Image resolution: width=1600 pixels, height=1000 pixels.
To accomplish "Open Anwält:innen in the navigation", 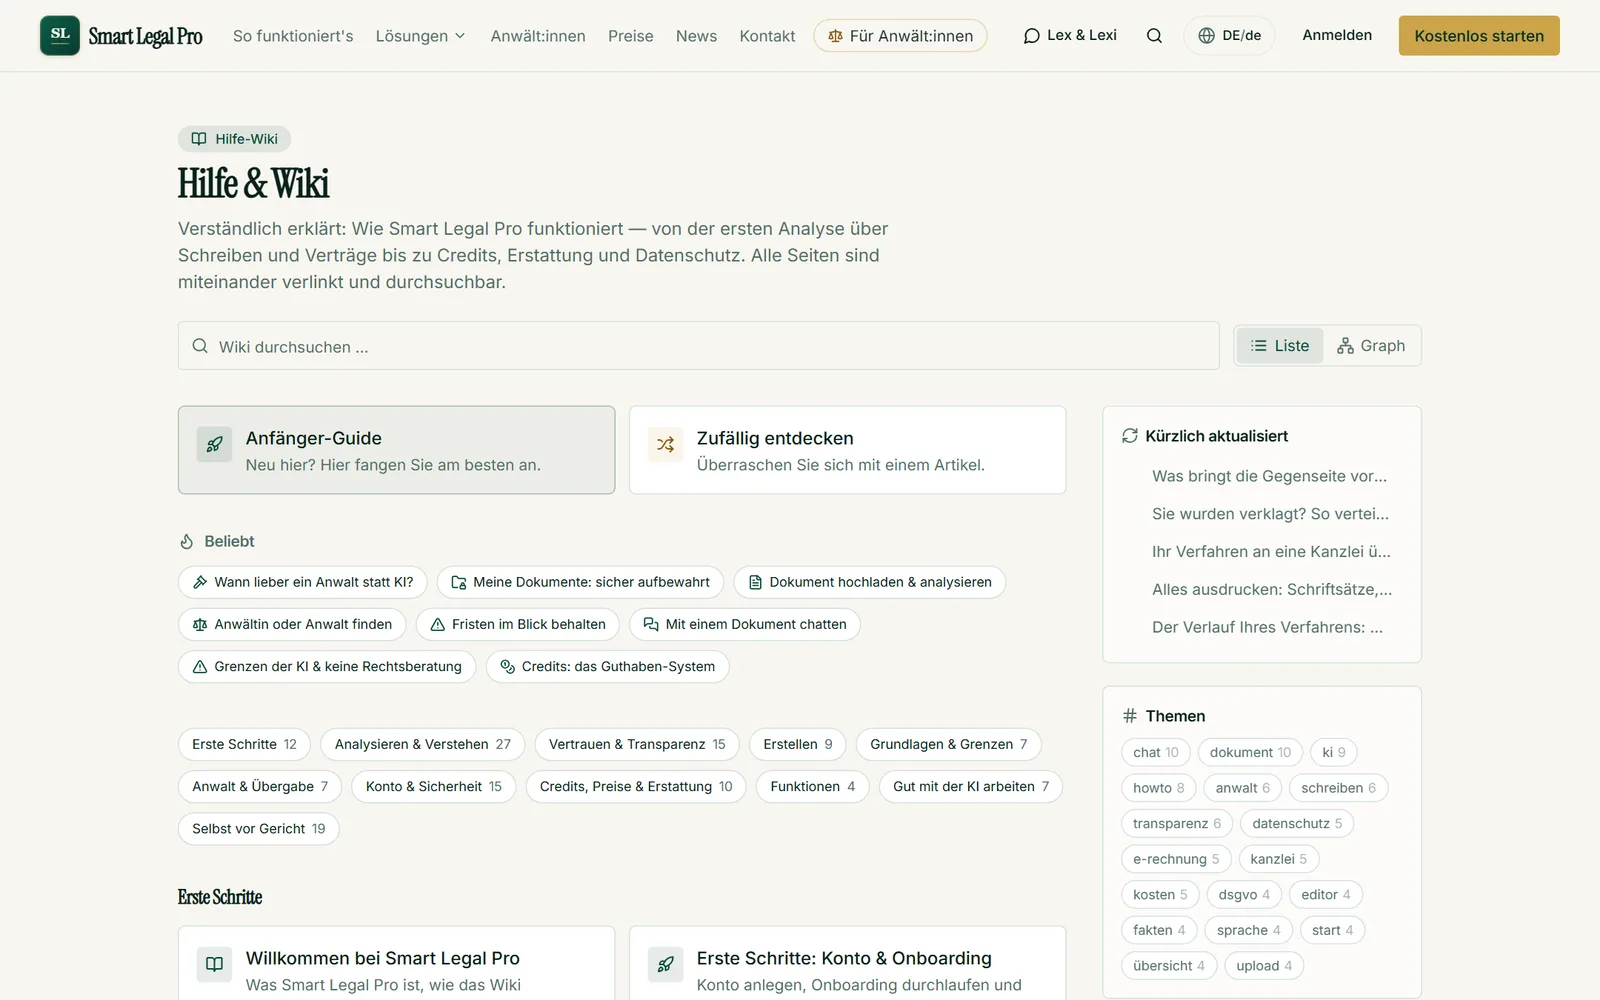I will point(538,36).
